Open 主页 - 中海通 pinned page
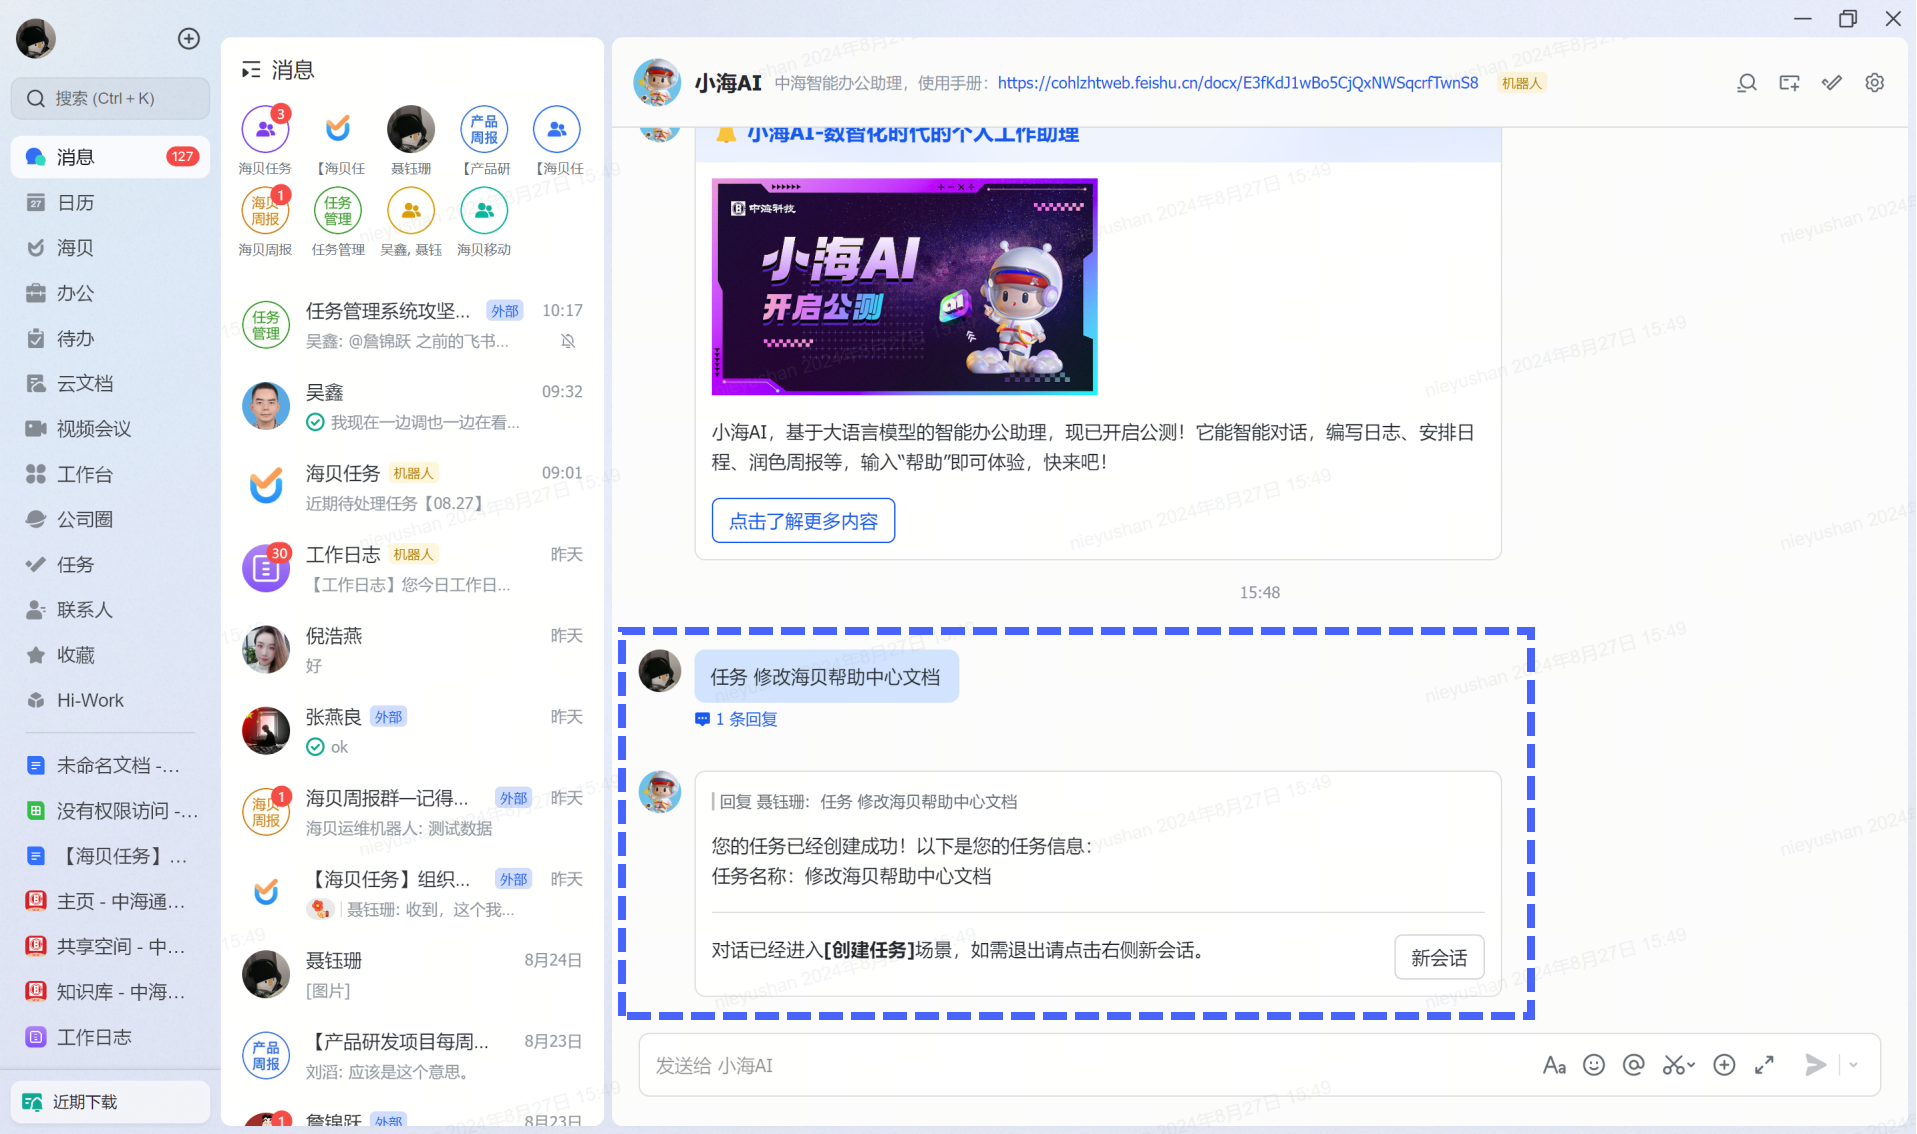This screenshot has height=1134, width=1917. pyautogui.click(x=110, y=901)
